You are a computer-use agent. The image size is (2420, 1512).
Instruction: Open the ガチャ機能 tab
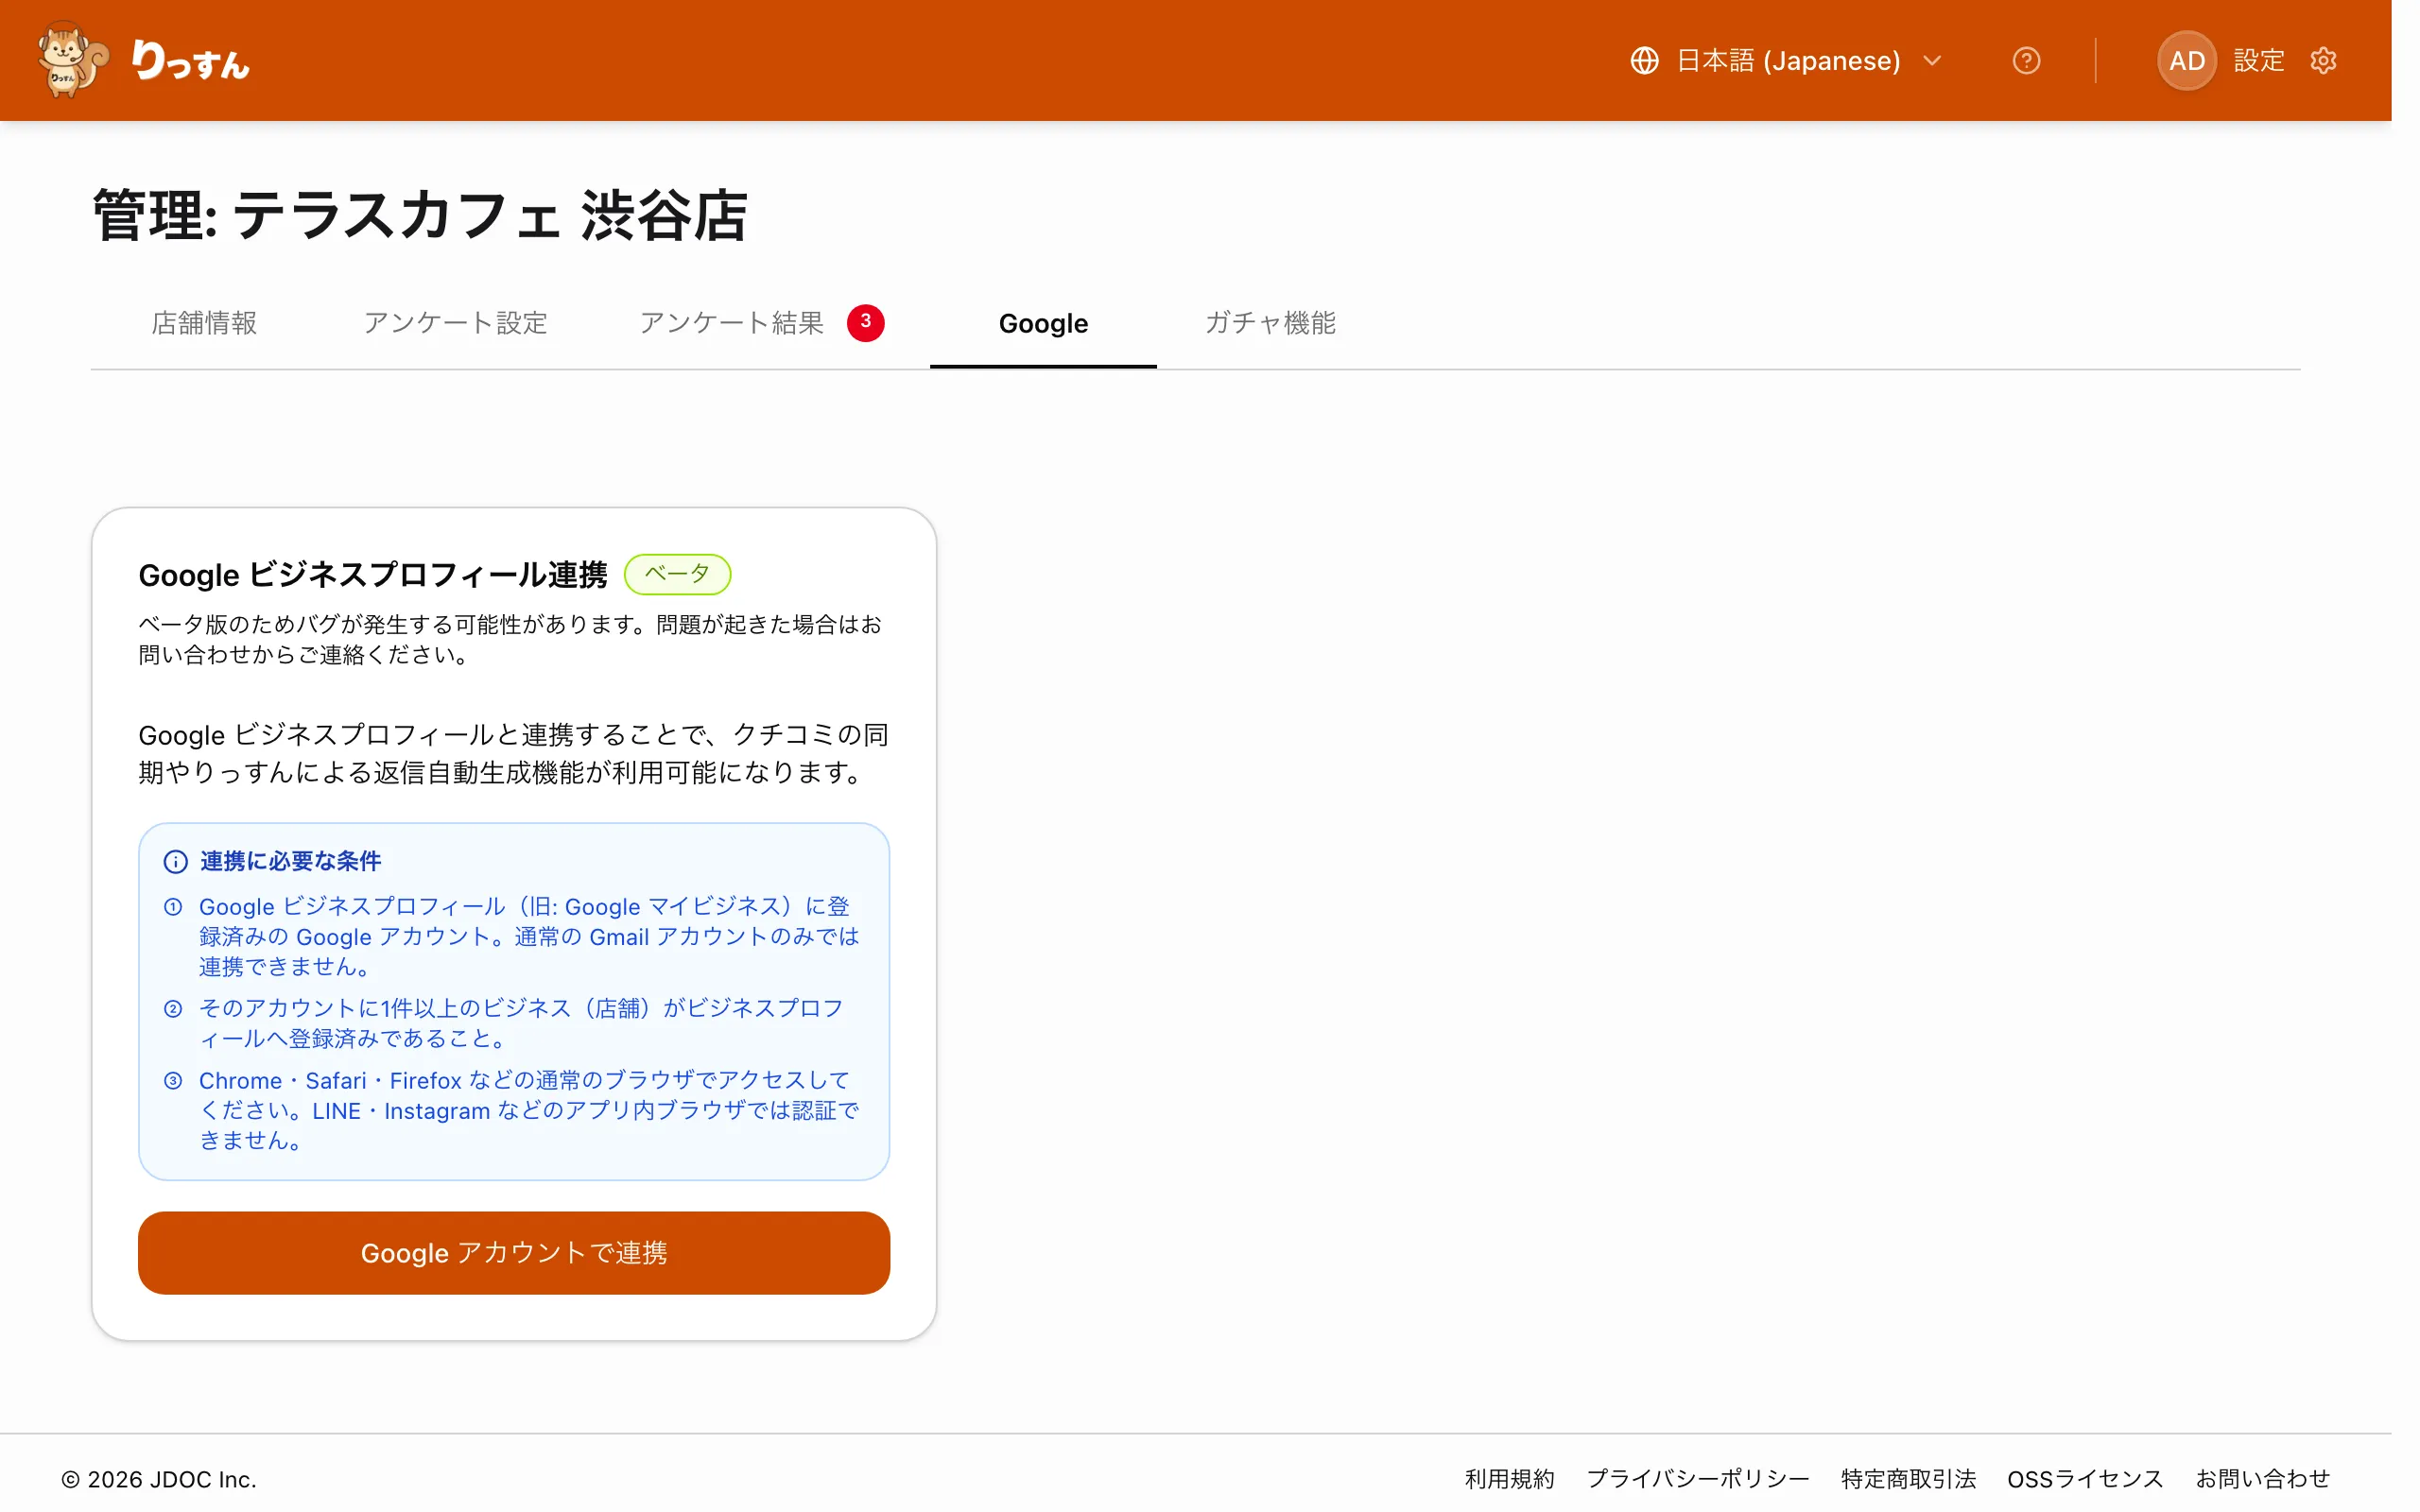tap(1270, 323)
